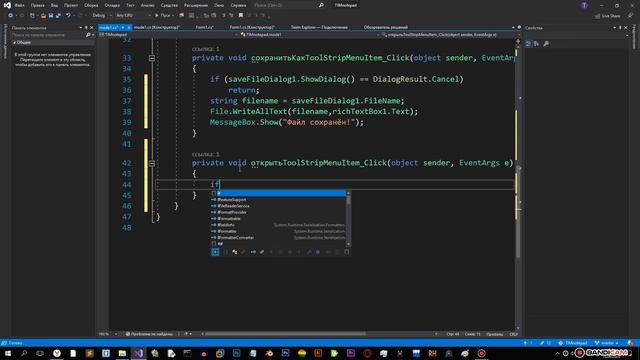Viewport: 640px width, 360px height.
Task: Click the quick launch search field in the title bar
Action: click(x=288, y=5)
